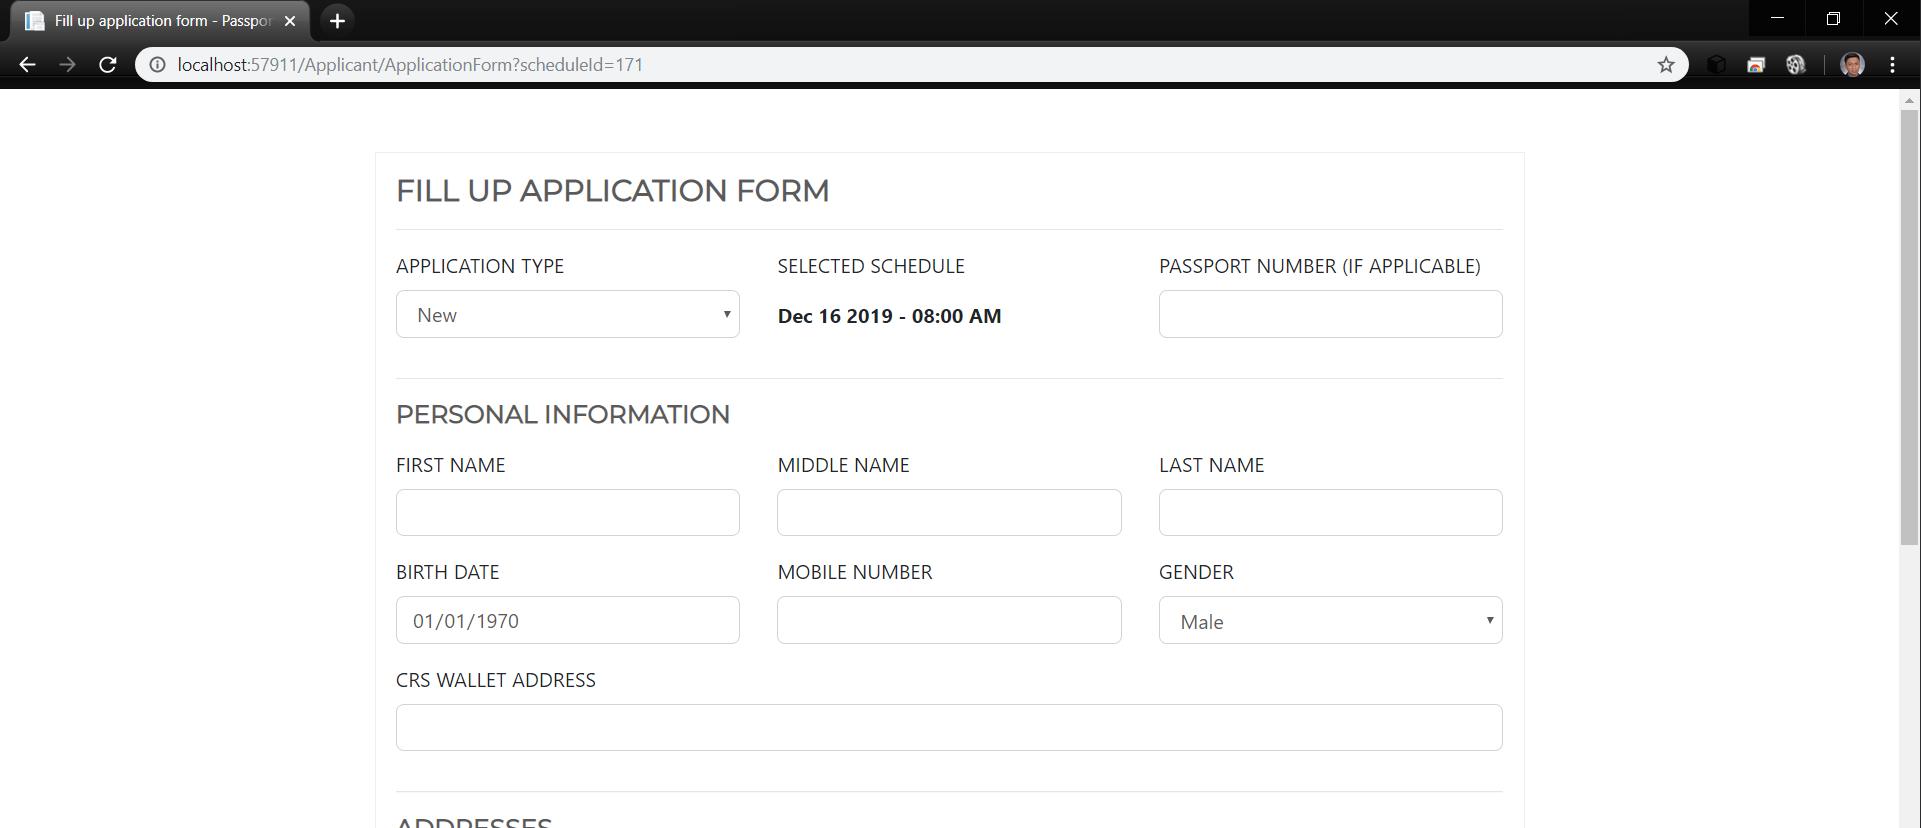Click the PASSPORT NUMBER (IF APPLICABLE) label

coord(1320,266)
